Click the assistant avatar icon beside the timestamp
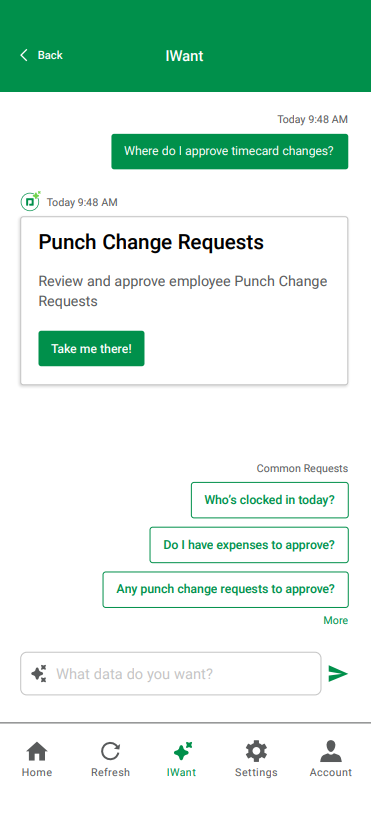Viewport: 371px width, 813px height. pos(31,201)
